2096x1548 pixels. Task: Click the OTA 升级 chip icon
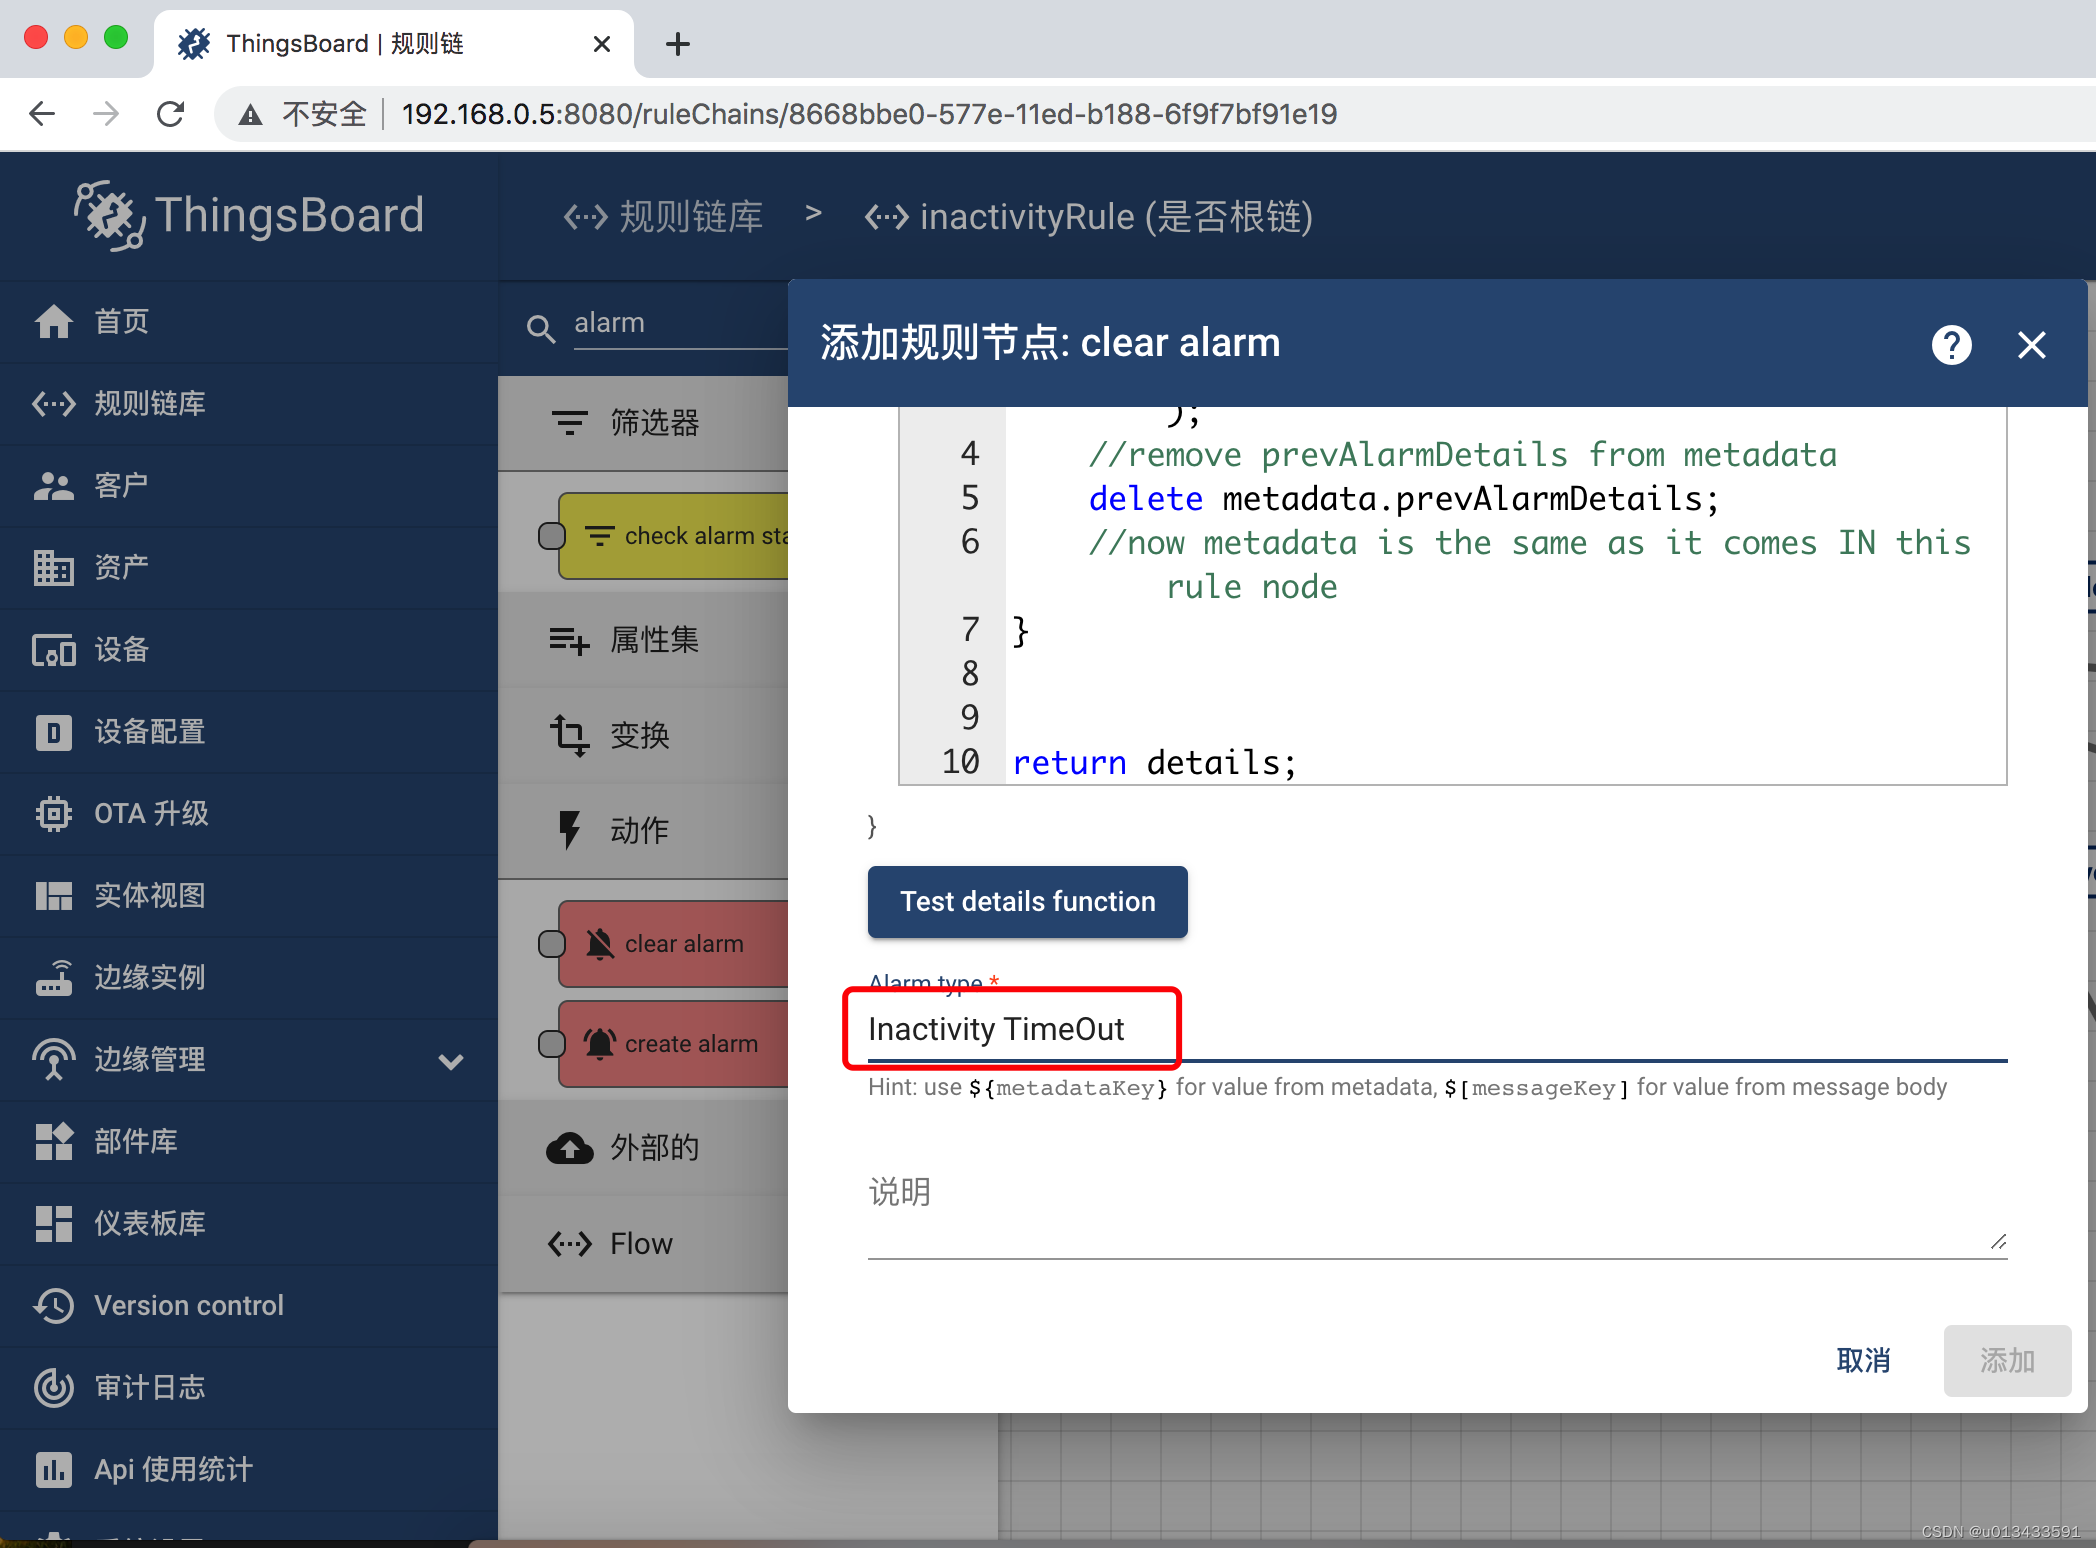point(54,814)
